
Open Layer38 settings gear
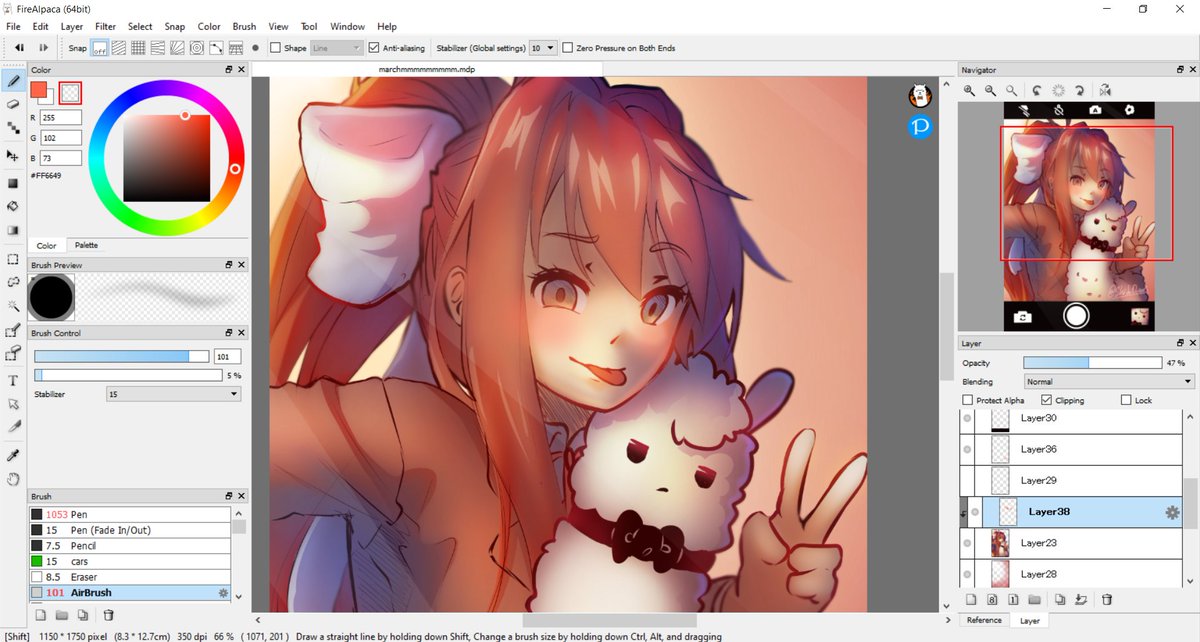coord(1172,512)
